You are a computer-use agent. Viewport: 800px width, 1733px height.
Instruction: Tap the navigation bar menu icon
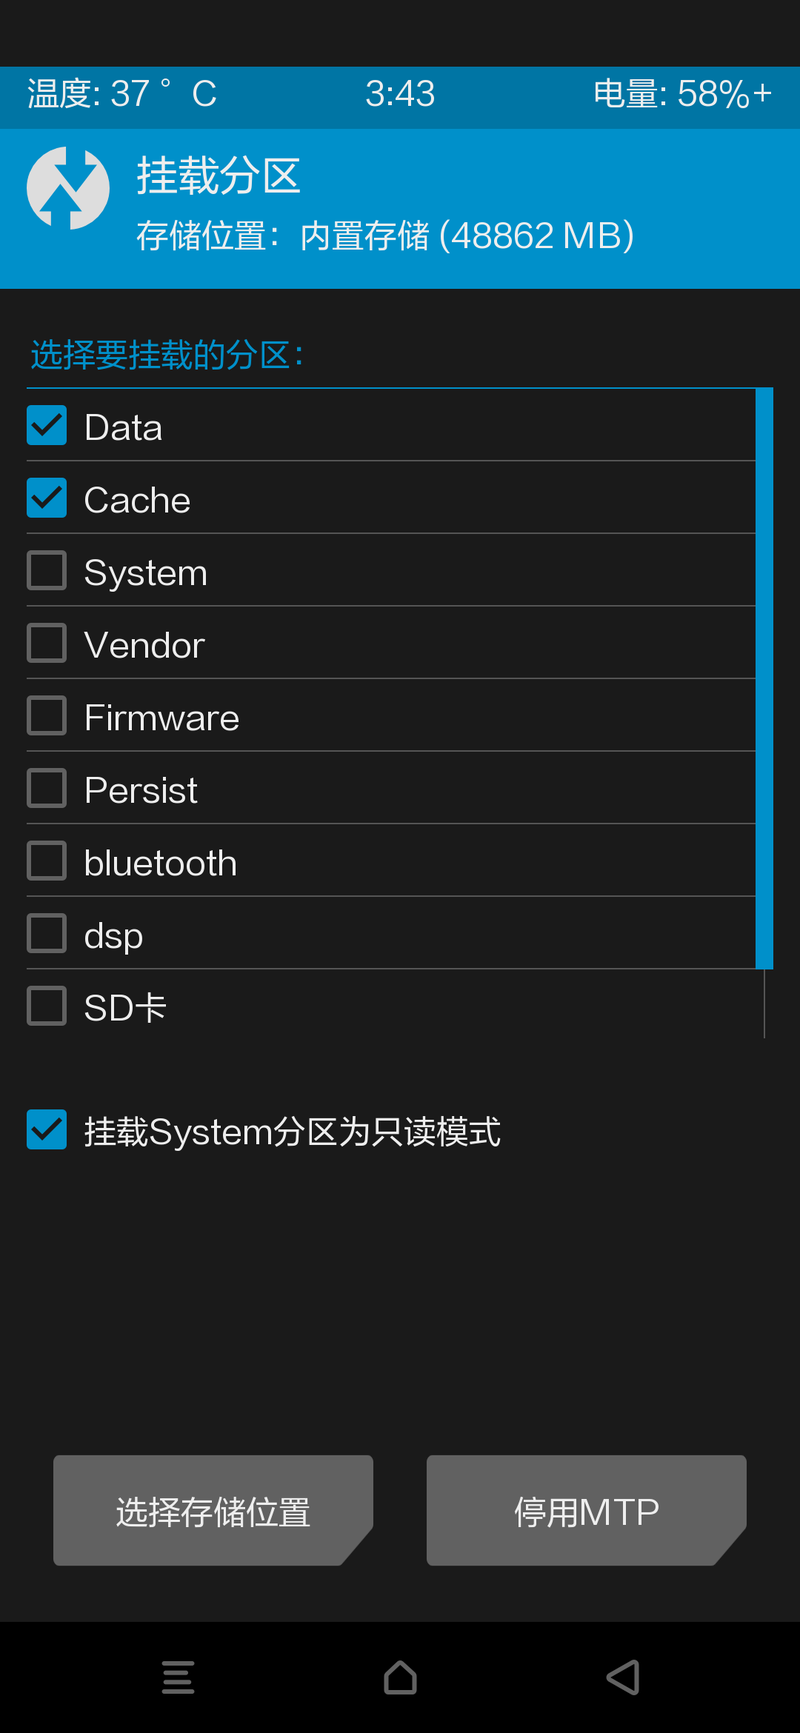point(178,1677)
